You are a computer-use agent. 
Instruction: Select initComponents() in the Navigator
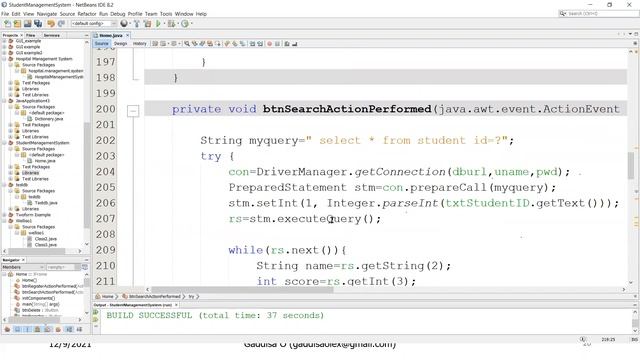point(38,298)
